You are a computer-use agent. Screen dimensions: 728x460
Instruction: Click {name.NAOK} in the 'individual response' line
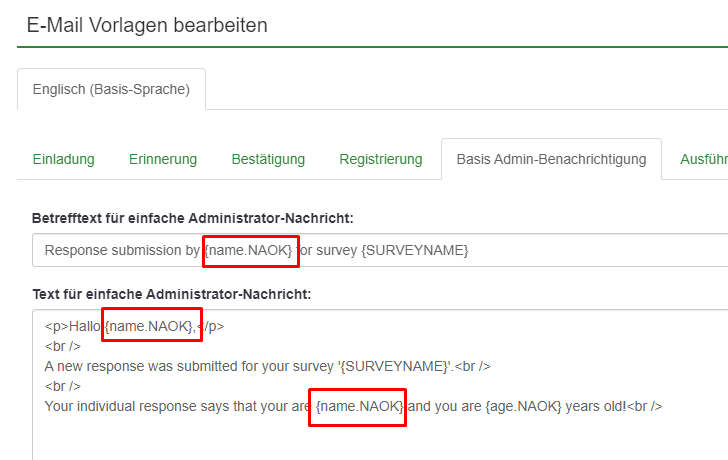pyautogui.click(x=358, y=406)
